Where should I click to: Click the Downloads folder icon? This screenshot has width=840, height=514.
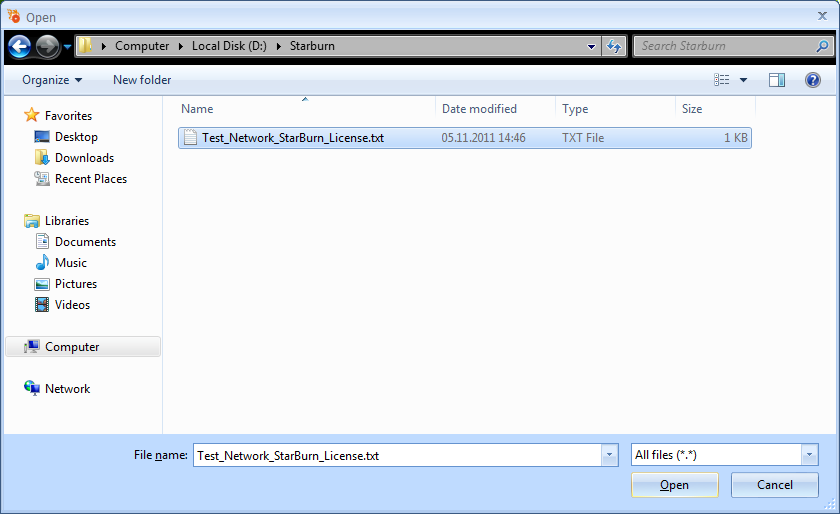click(x=42, y=157)
